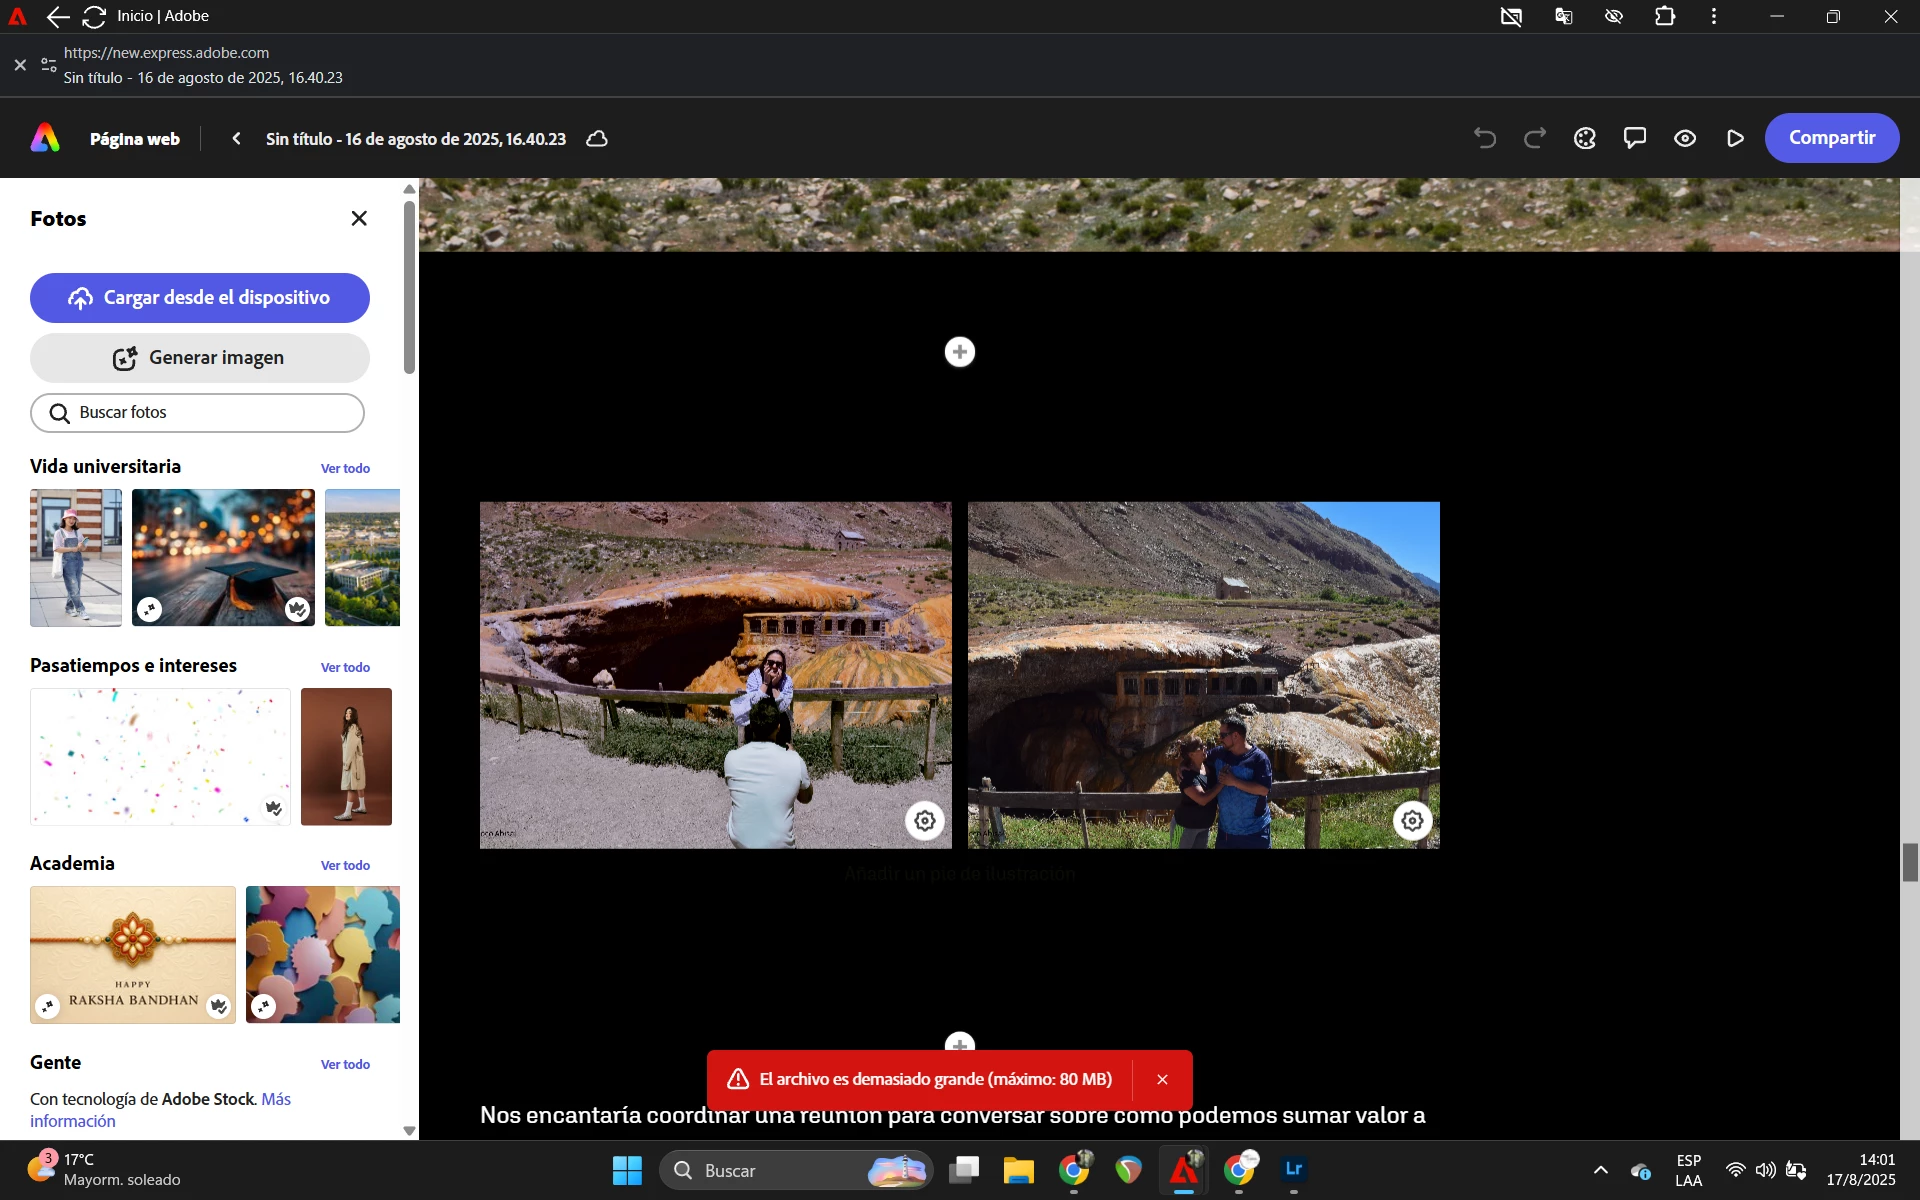This screenshot has width=1920, height=1200.
Task: Expand Academia category with Ver todo
Action: coord(345,865)
